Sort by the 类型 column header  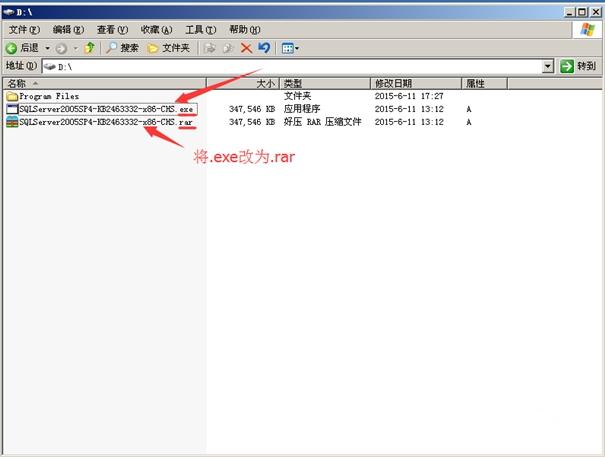324,83
